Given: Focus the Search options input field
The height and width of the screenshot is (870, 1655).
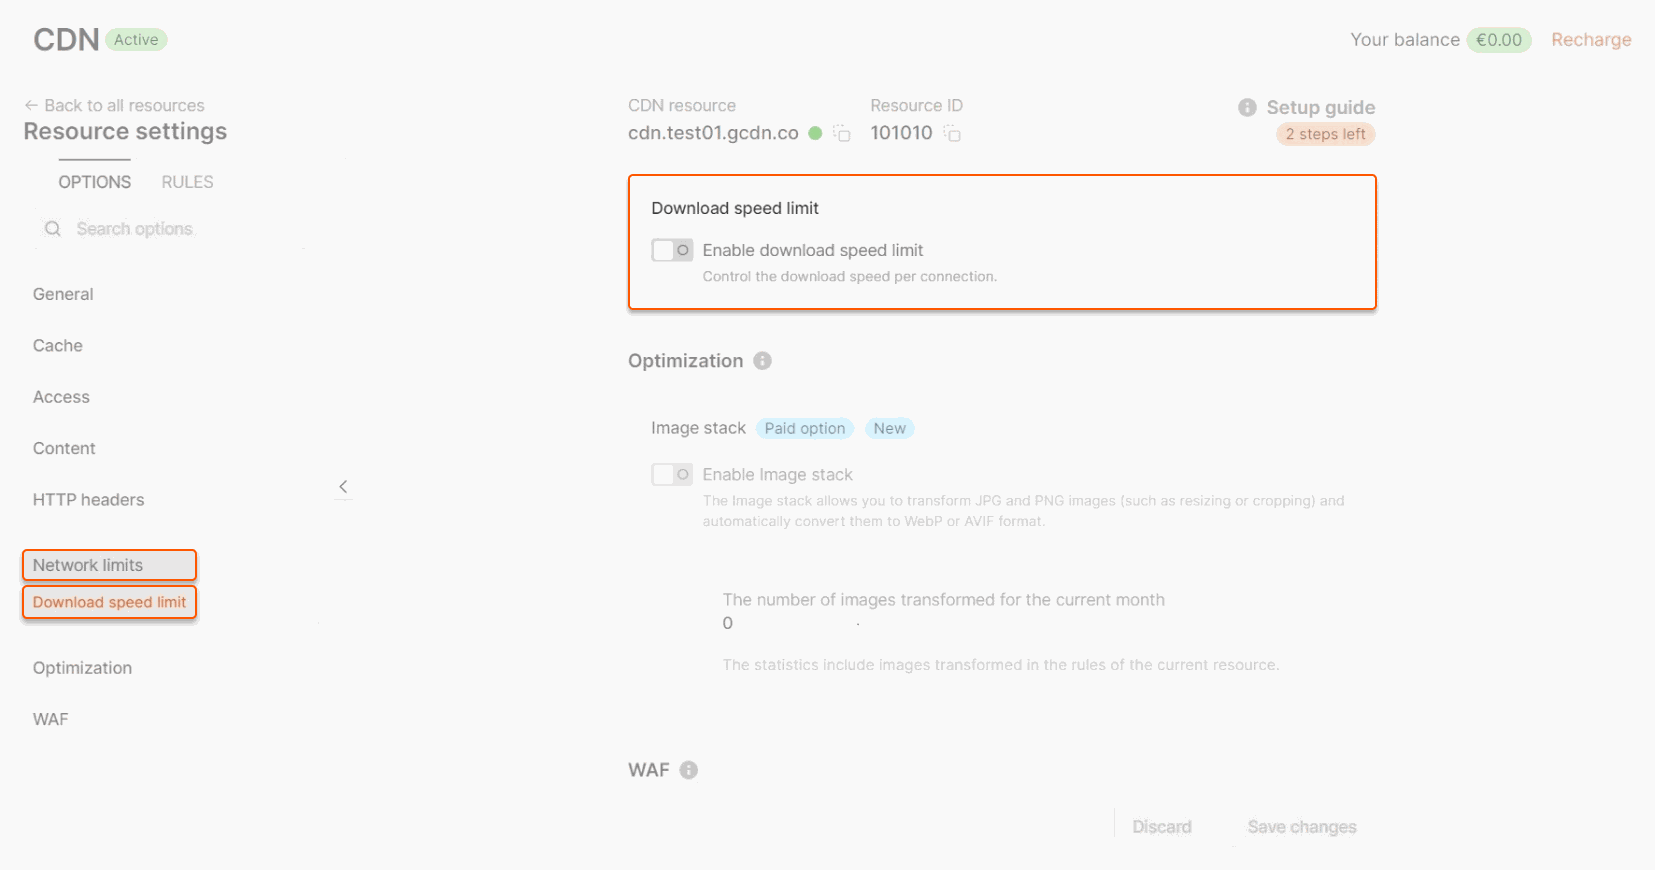Looking at the screenshot, I should point(170,229).
